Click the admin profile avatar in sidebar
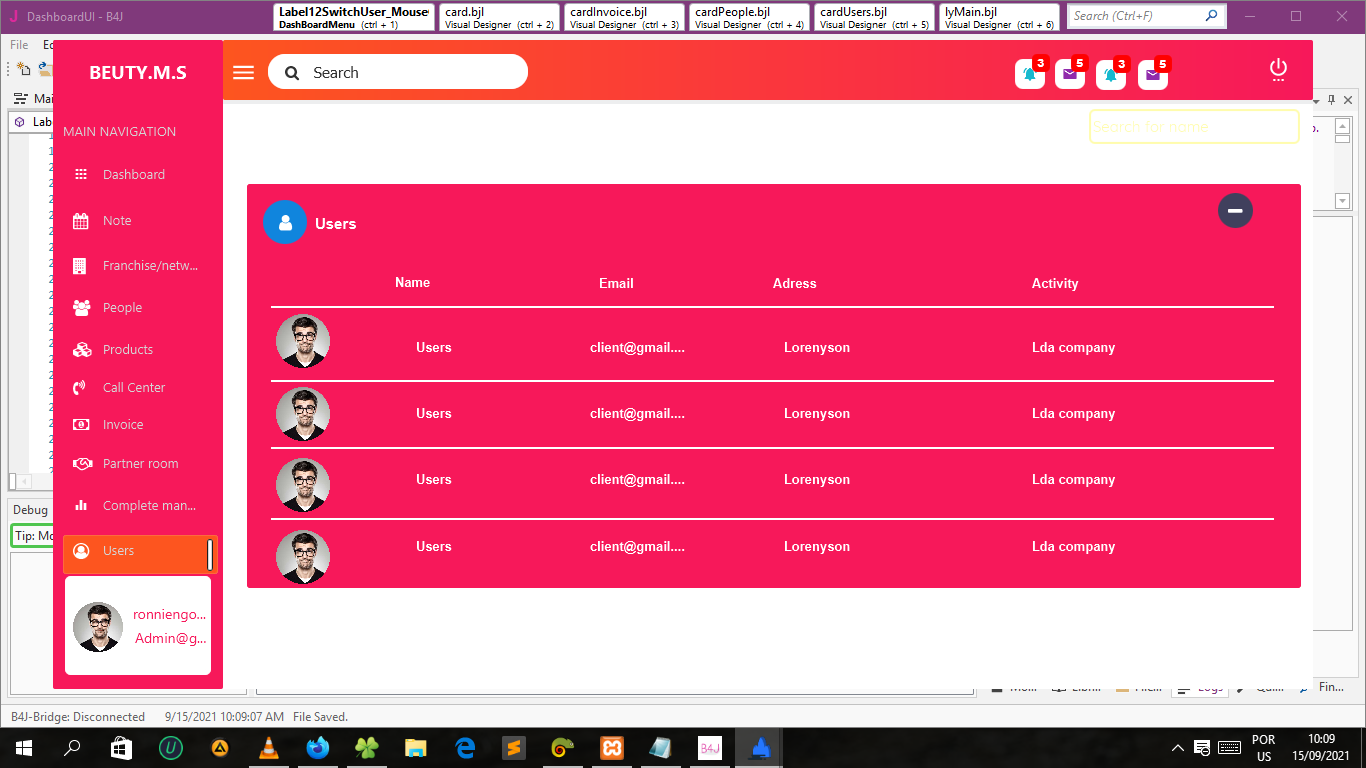Viewport: 1366px width, 768px height. click(98, 627)
